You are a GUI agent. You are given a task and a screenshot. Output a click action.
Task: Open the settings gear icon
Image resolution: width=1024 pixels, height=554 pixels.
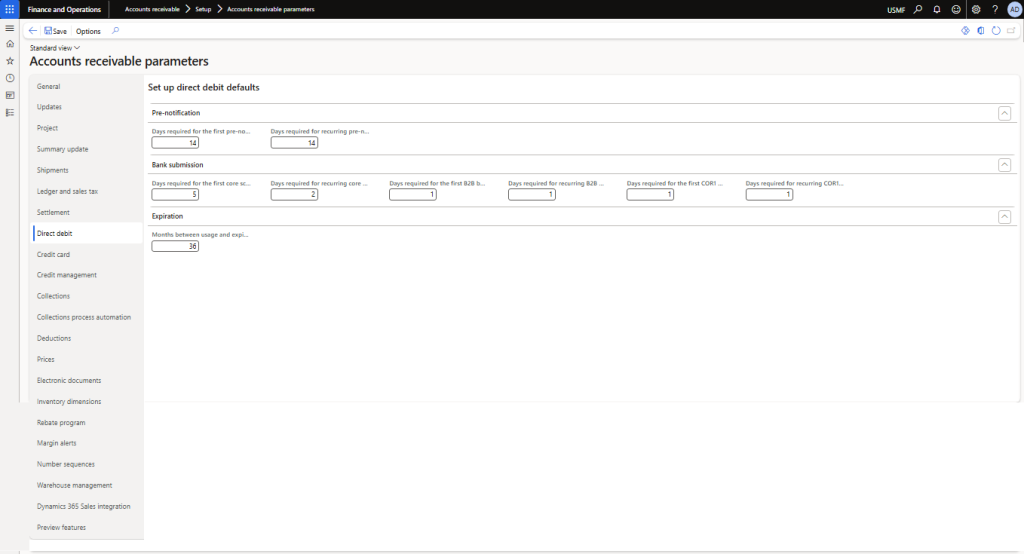(x=976, y=9)
